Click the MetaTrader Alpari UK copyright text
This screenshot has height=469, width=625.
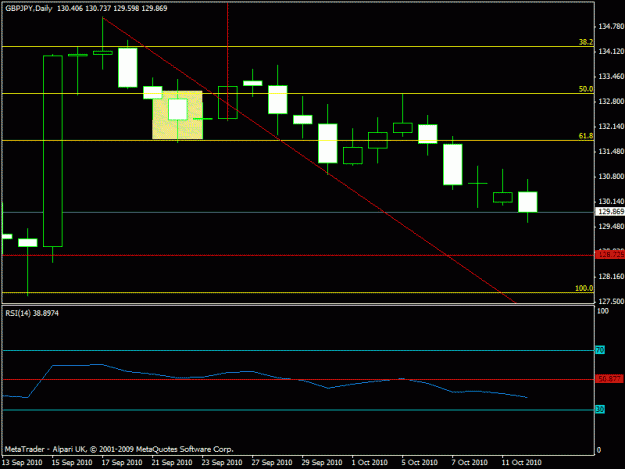pyautogui.click(x=119, y=449)
